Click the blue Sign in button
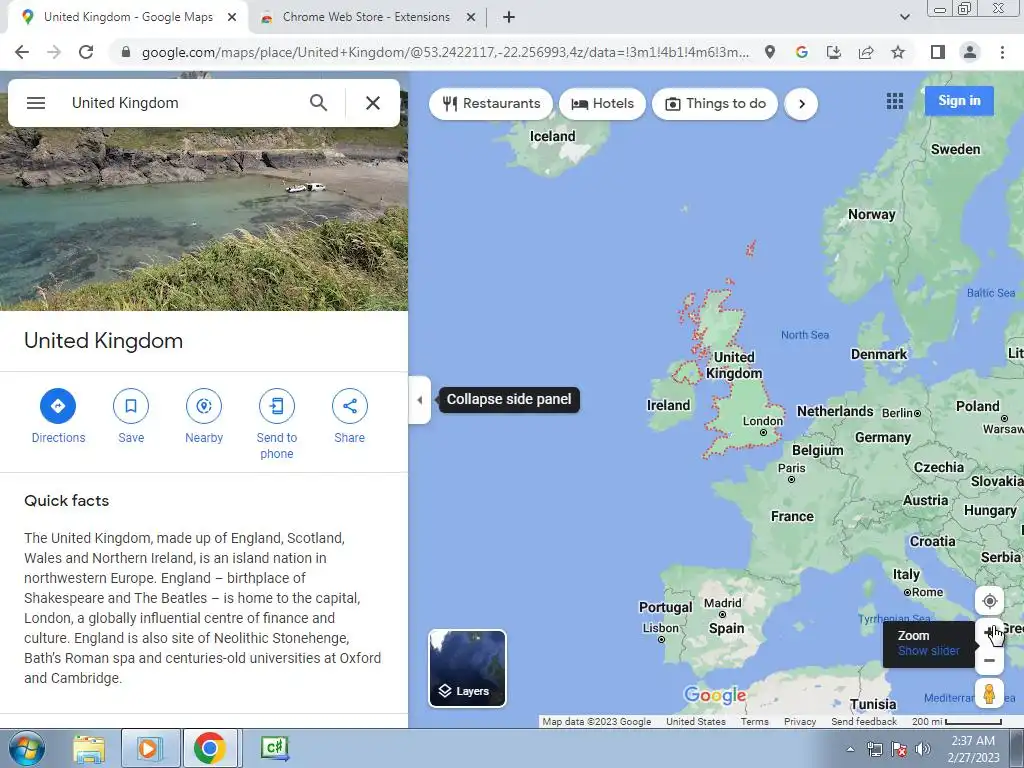The height and width of the screenshot is (768, 1024). click(x=959, y=101)
